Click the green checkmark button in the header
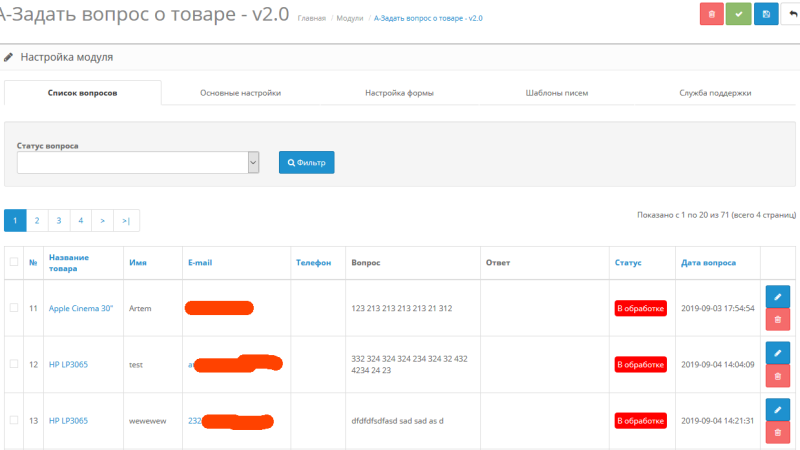The height and width of the screenshot is (450, 800). [739, 14]
